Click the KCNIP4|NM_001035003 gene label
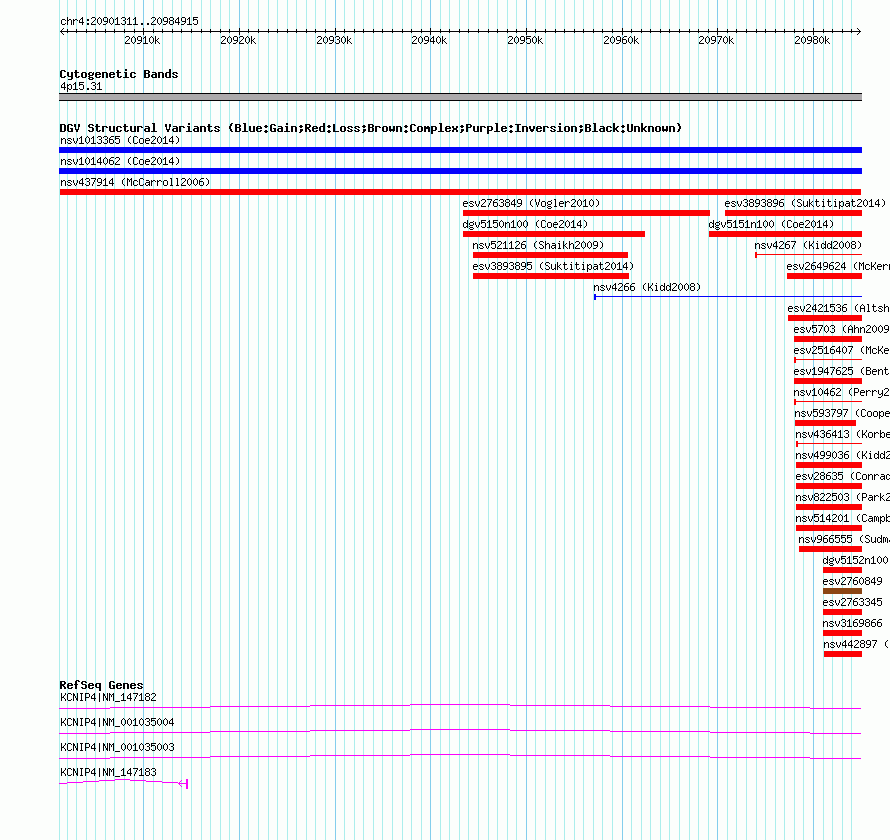This screenshot has height=840, width=890. coord(117,747)
